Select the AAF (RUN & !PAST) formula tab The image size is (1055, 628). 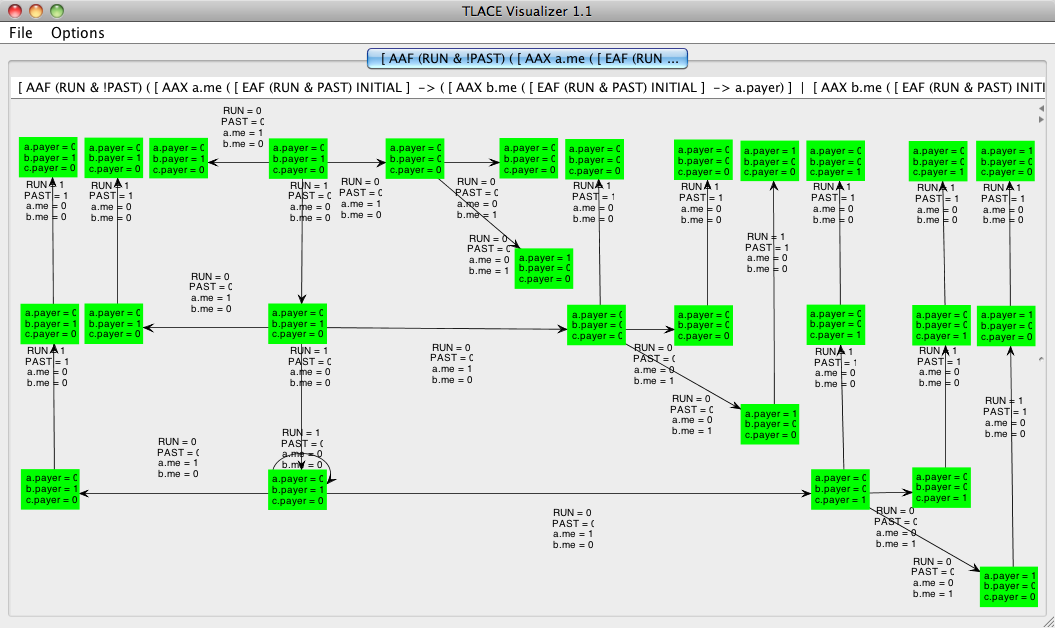528,58
